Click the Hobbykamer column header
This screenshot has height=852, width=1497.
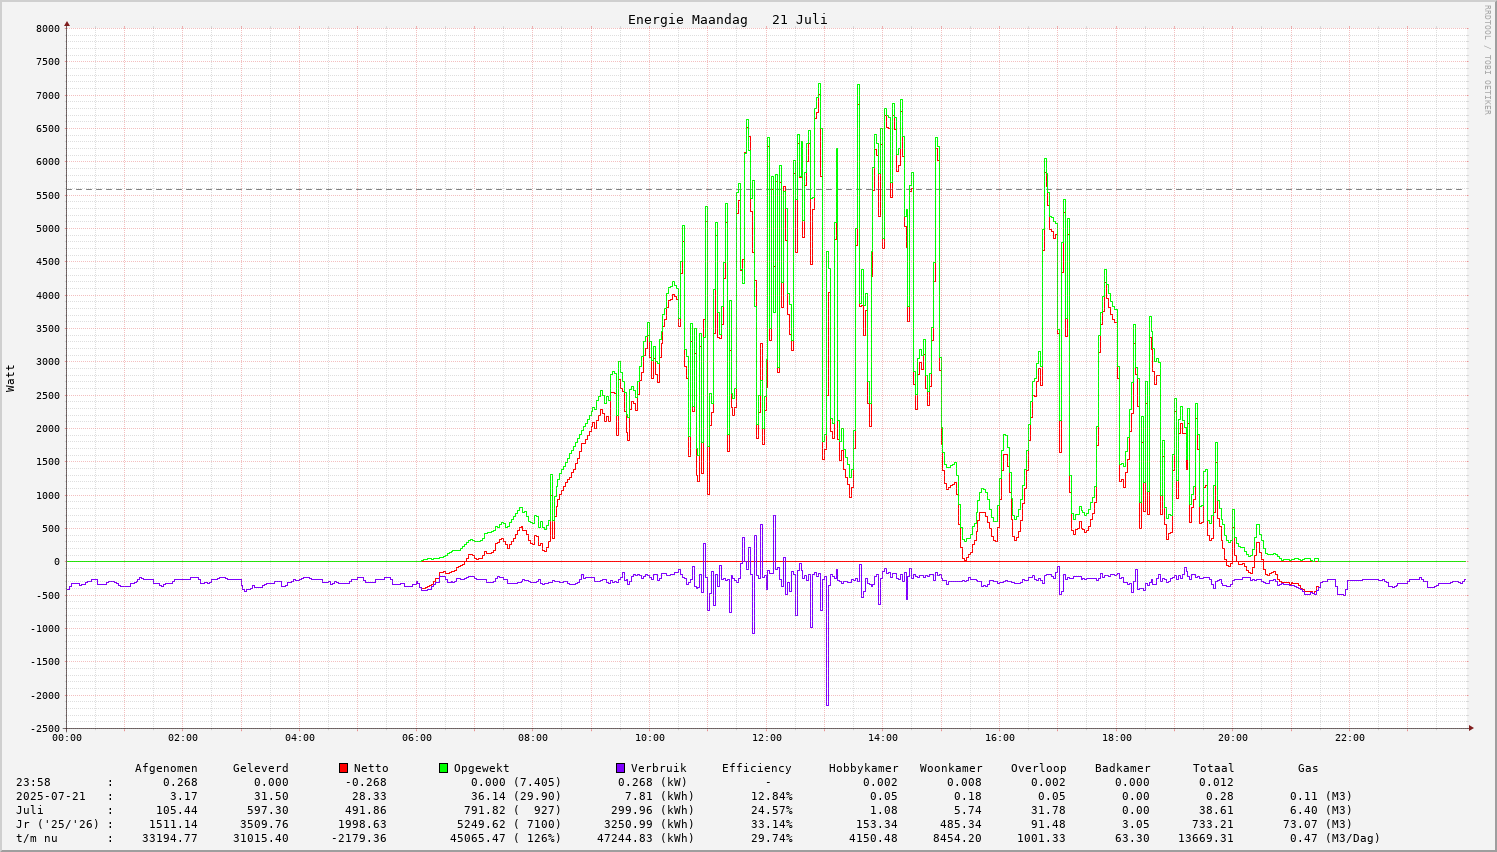pyautogui.click(x=863, y=768)
